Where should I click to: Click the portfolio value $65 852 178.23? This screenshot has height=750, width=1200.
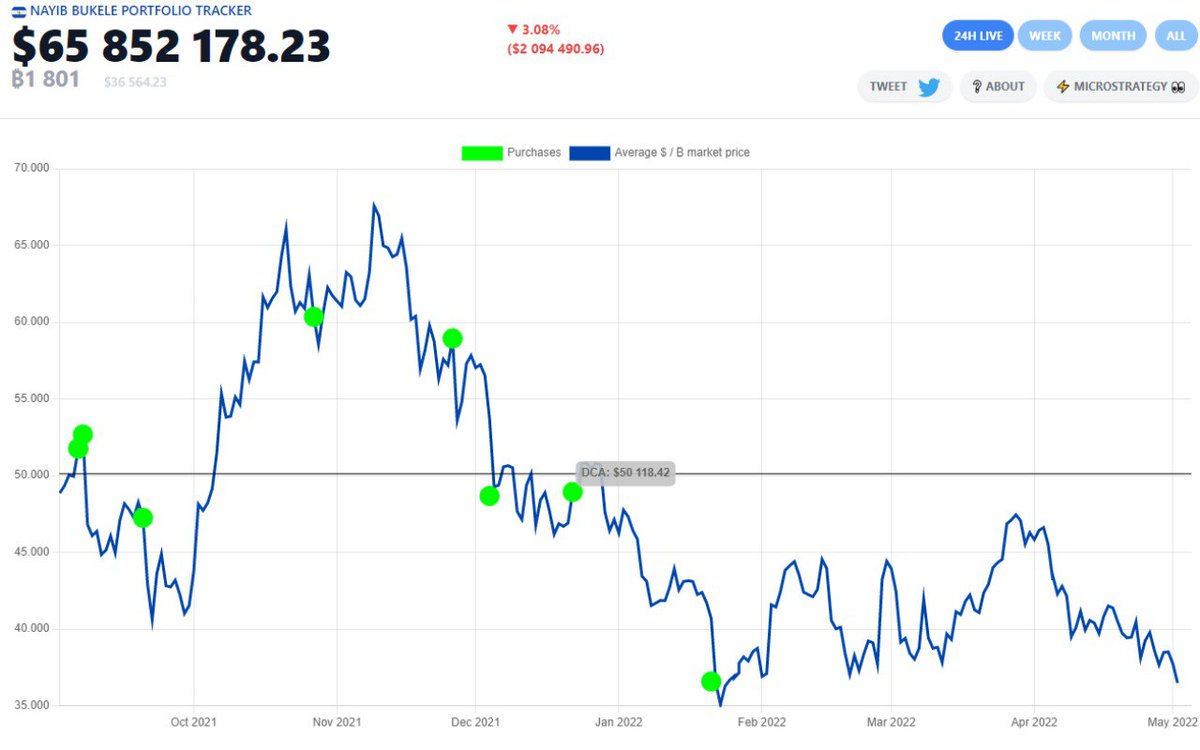tap(171, 46)
